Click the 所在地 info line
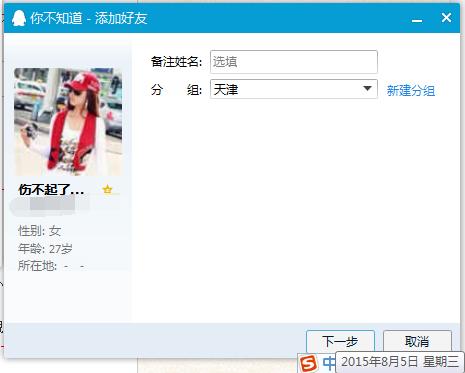The width and height of the screenshot is (465, 373). pos(51,266)
